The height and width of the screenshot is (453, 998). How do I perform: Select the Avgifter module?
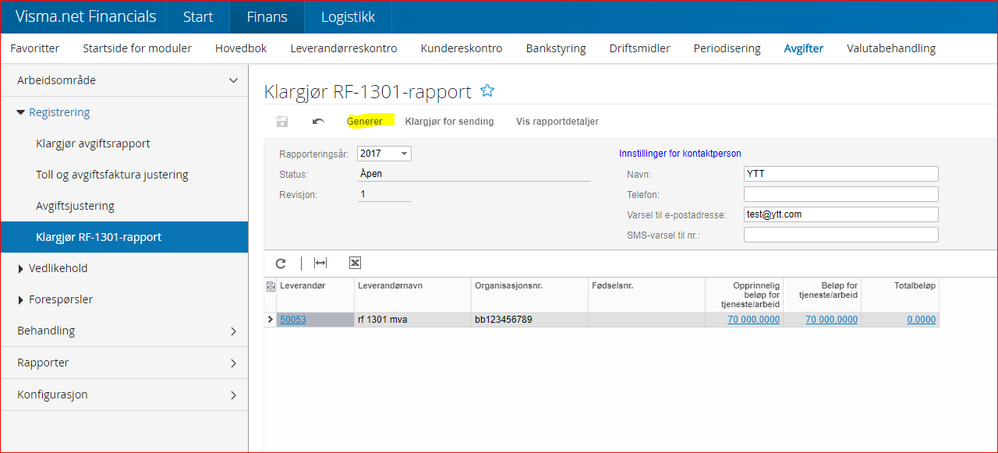click(x=803, y=48)
